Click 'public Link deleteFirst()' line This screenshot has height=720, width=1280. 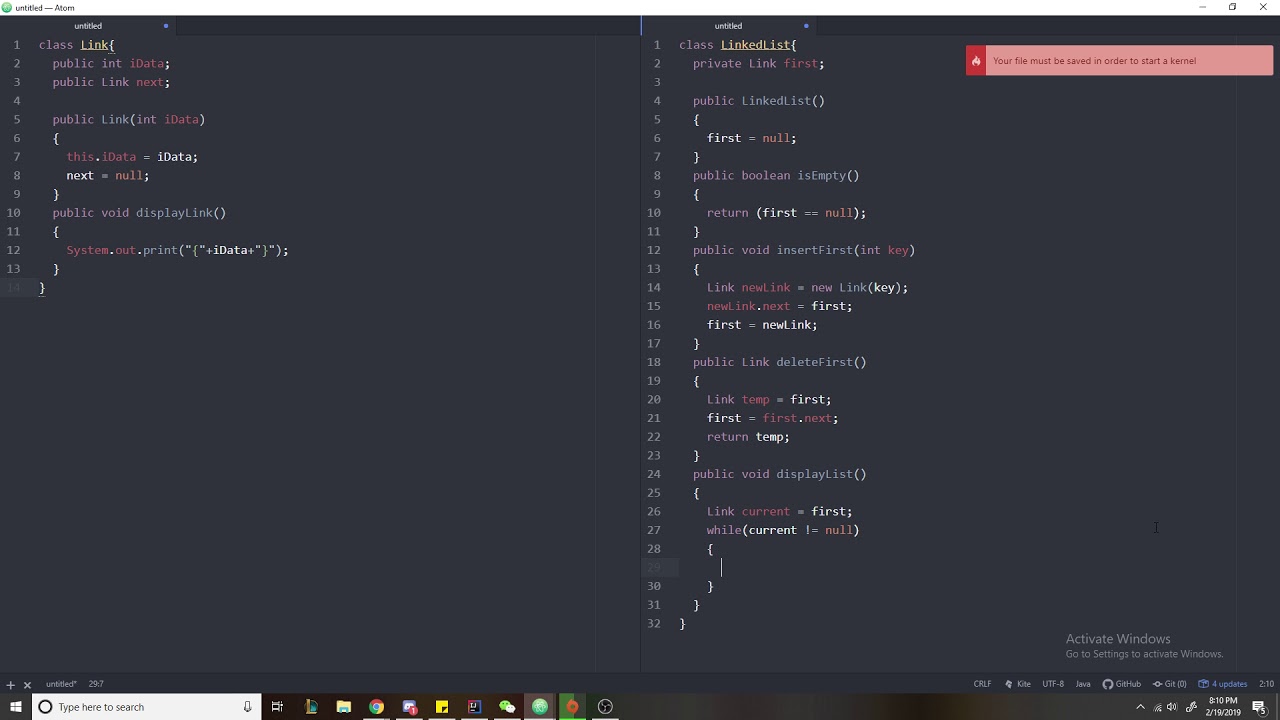780,362
